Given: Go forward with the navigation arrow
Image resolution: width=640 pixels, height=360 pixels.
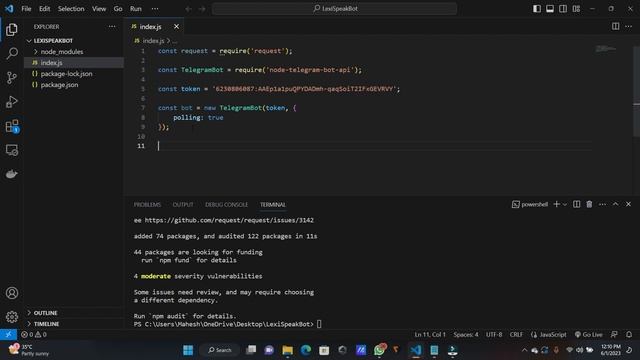Looking at the screenshot, I should pyautogui.click(x=202, y=9).
